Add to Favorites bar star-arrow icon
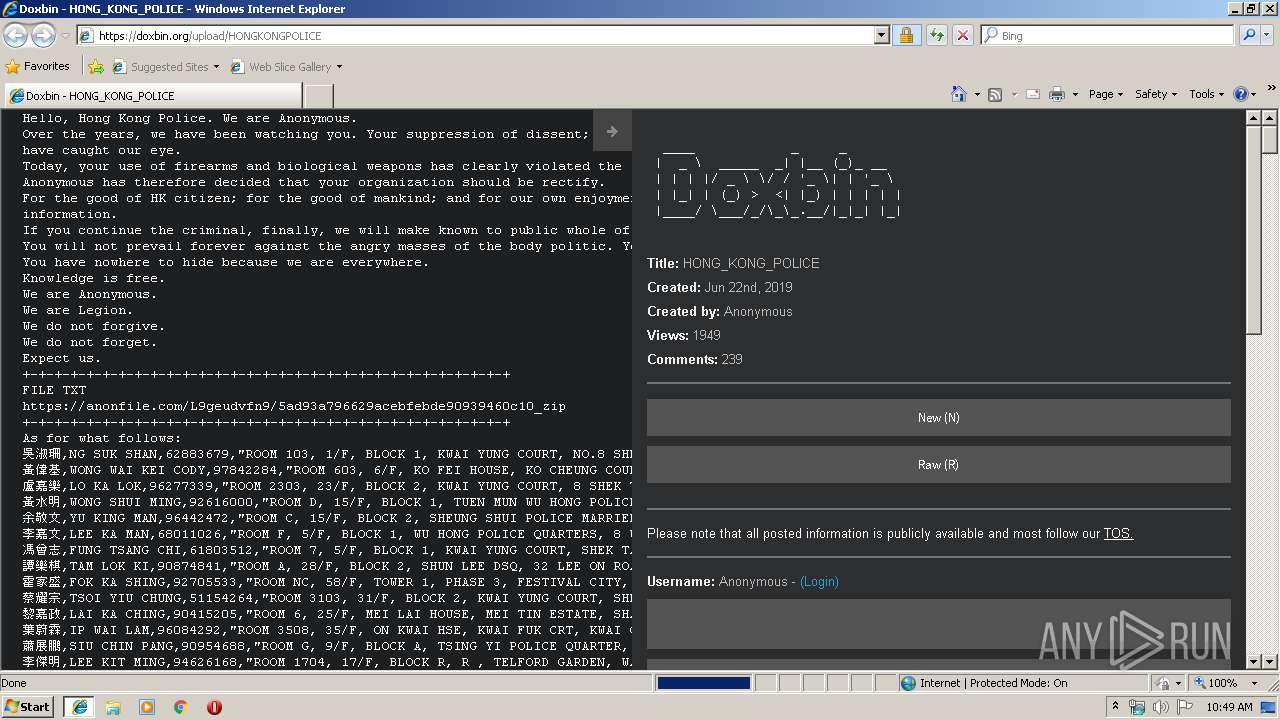 tap(96, 67)
